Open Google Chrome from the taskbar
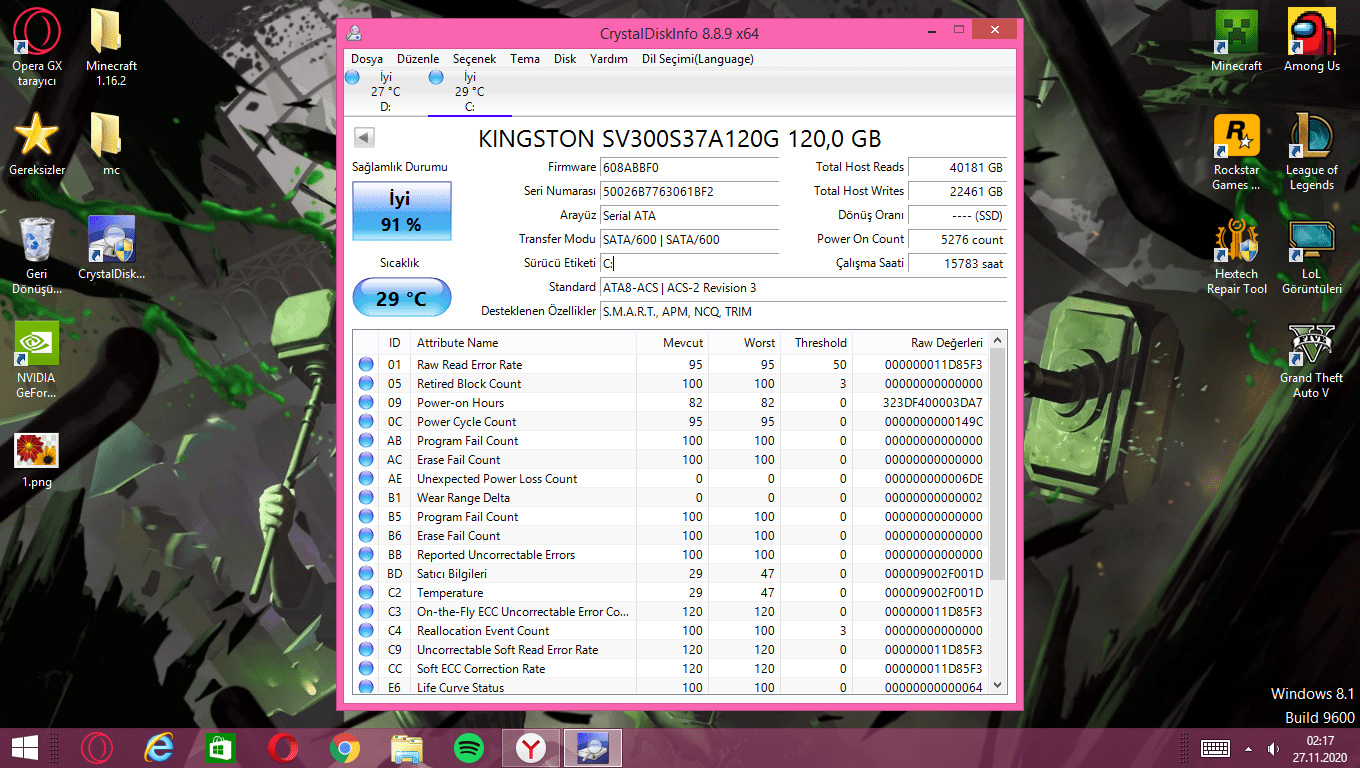1360x768 pixels. click(x=345, y=748)
